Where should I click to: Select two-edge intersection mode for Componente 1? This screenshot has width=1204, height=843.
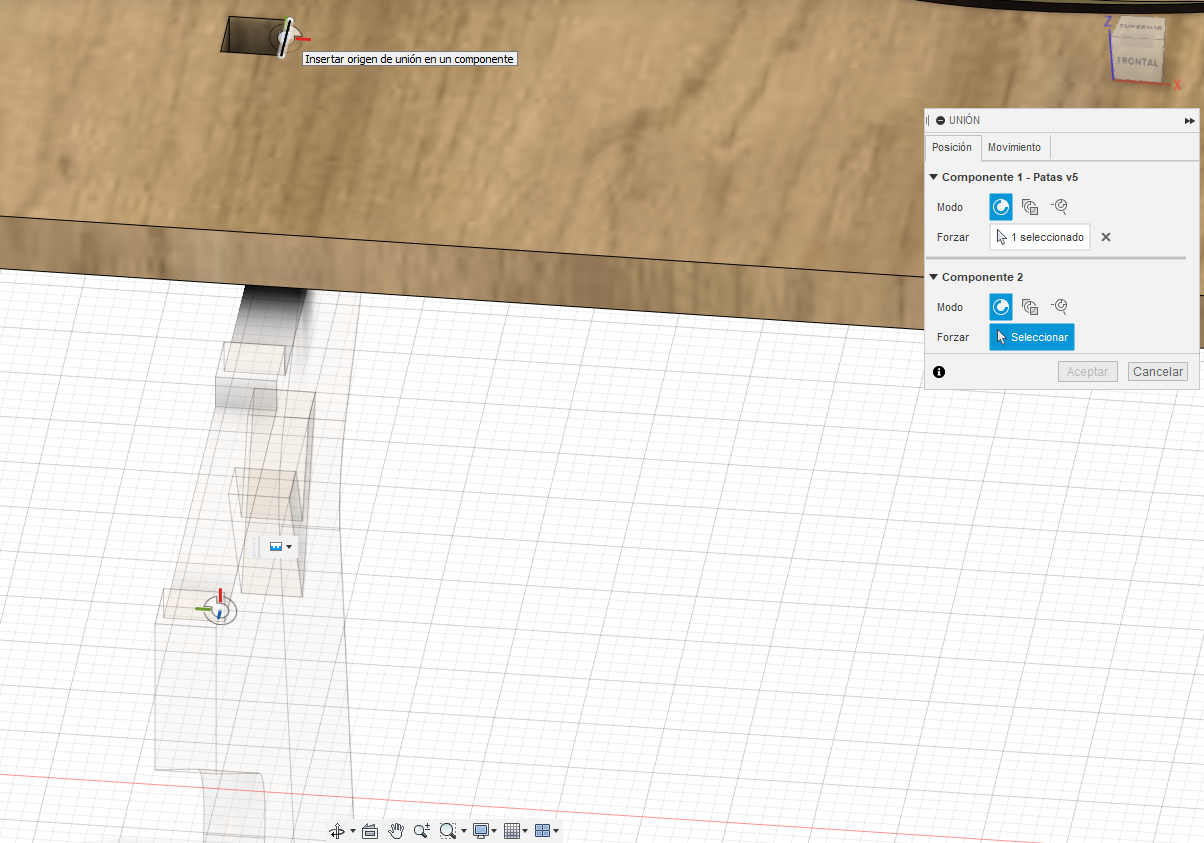tap(1060, 207)
